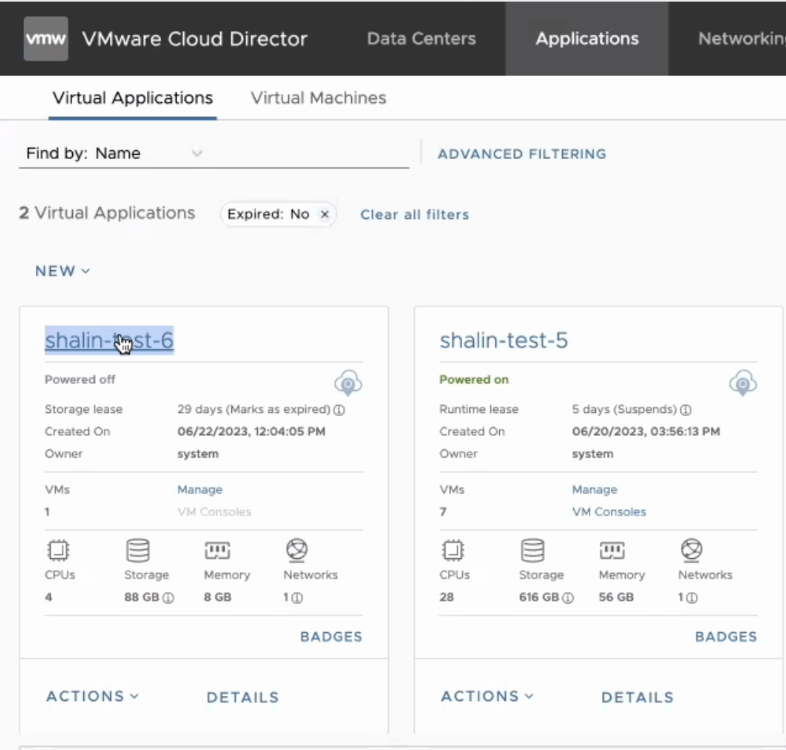Click the VMware vmw logo icon

point(46,39)
